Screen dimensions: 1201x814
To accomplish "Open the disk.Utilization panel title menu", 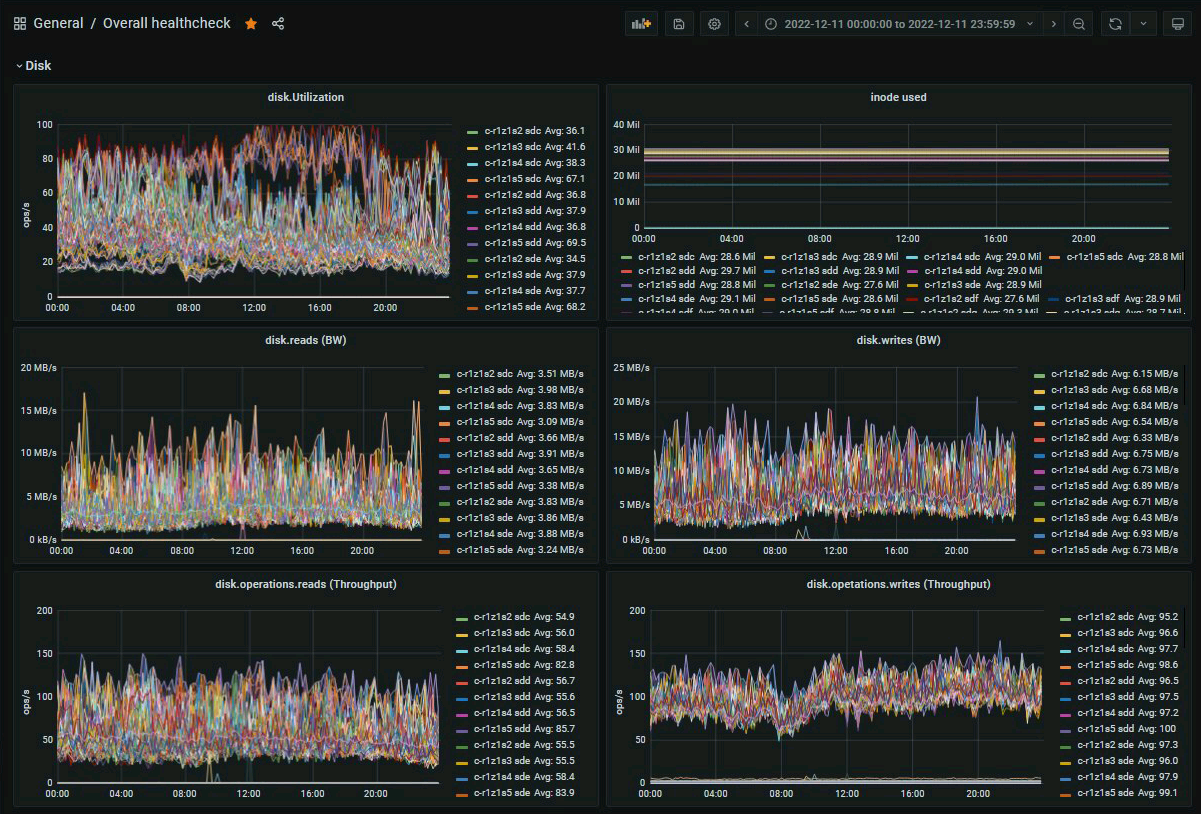I will coord(305,98).
